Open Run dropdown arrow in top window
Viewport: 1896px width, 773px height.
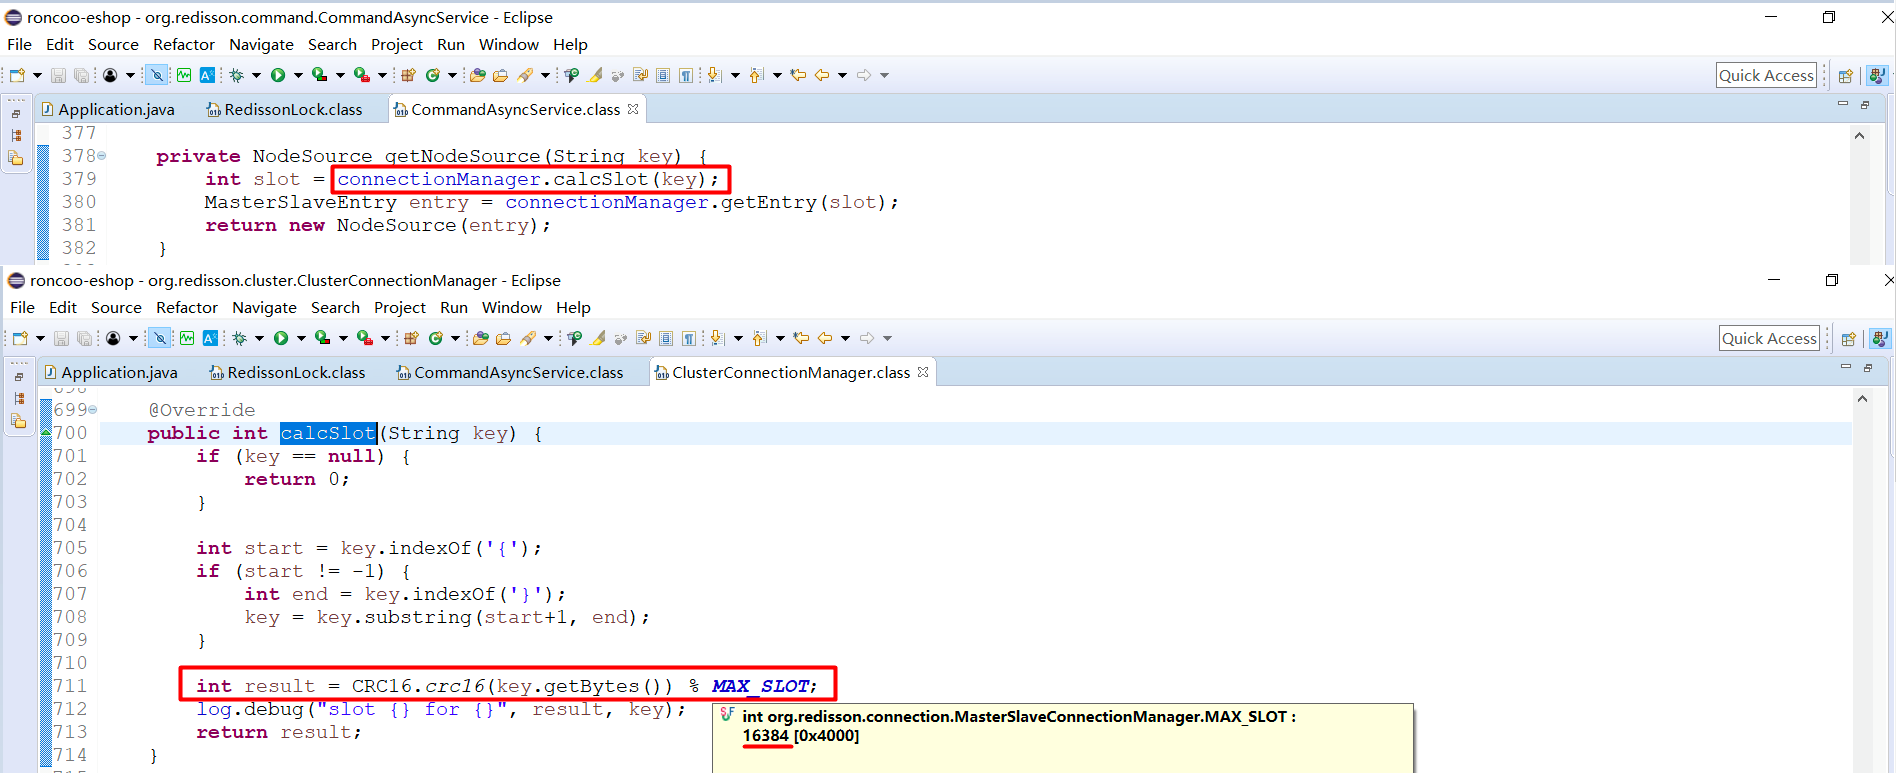point(298,75)
